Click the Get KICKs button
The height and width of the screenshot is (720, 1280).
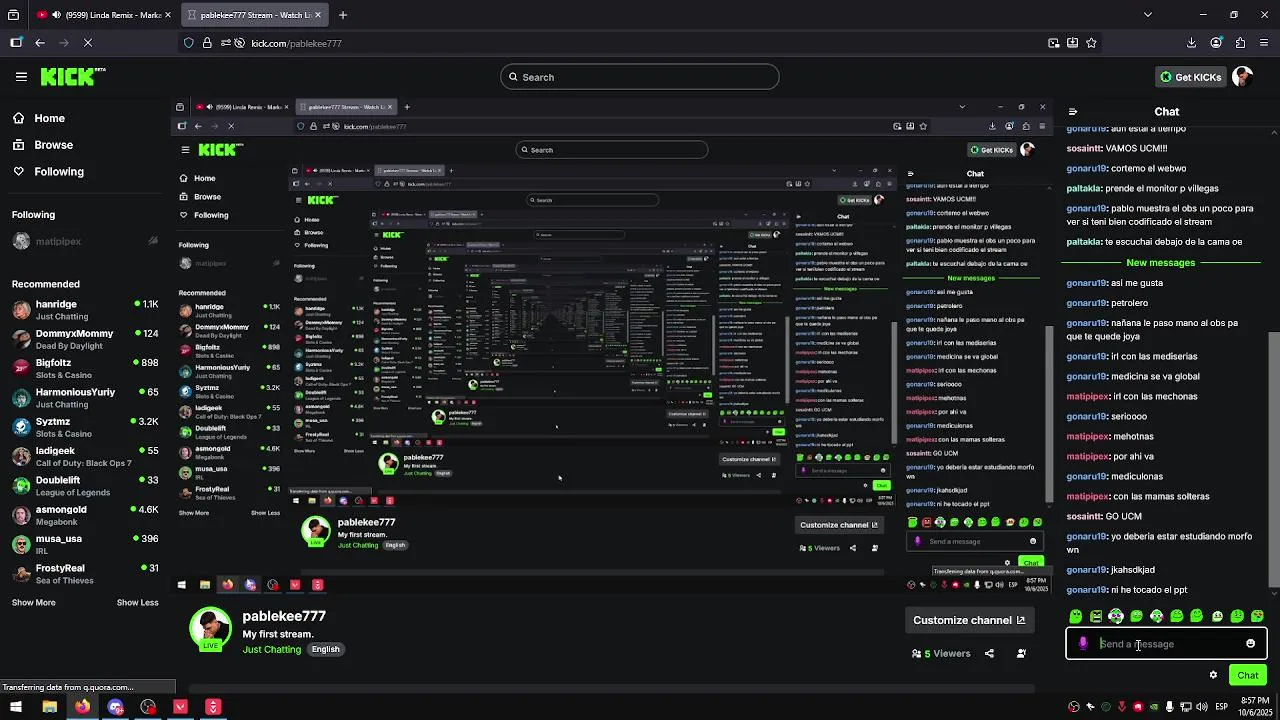tap(1190, 77)
